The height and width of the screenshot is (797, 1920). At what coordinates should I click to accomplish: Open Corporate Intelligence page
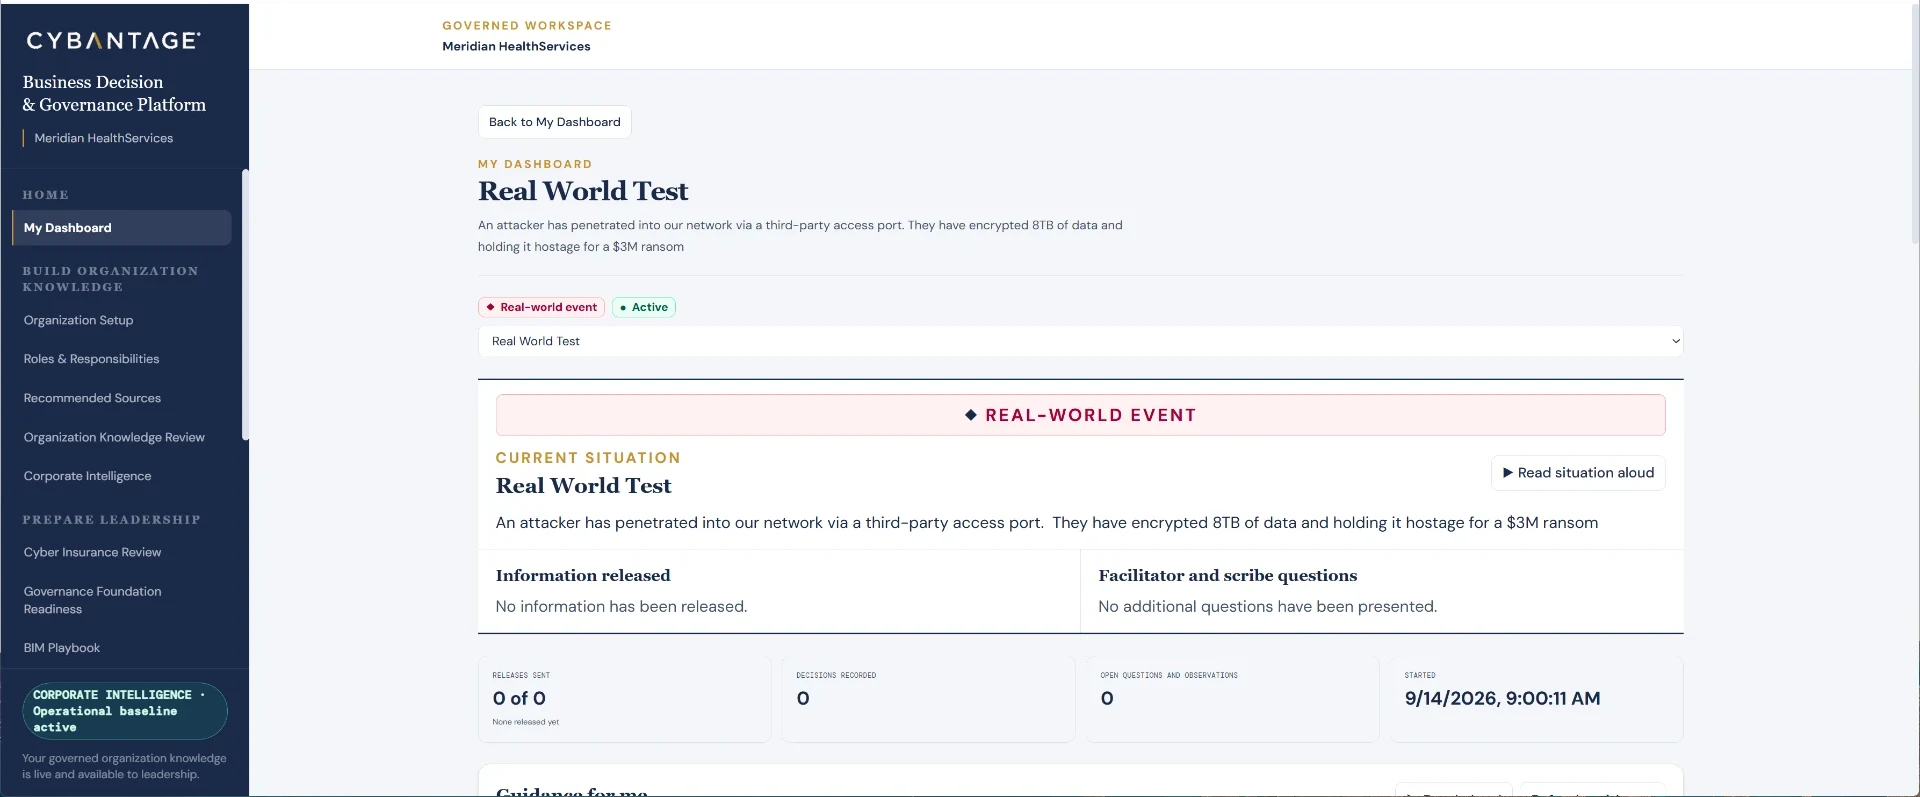[87, 476]
